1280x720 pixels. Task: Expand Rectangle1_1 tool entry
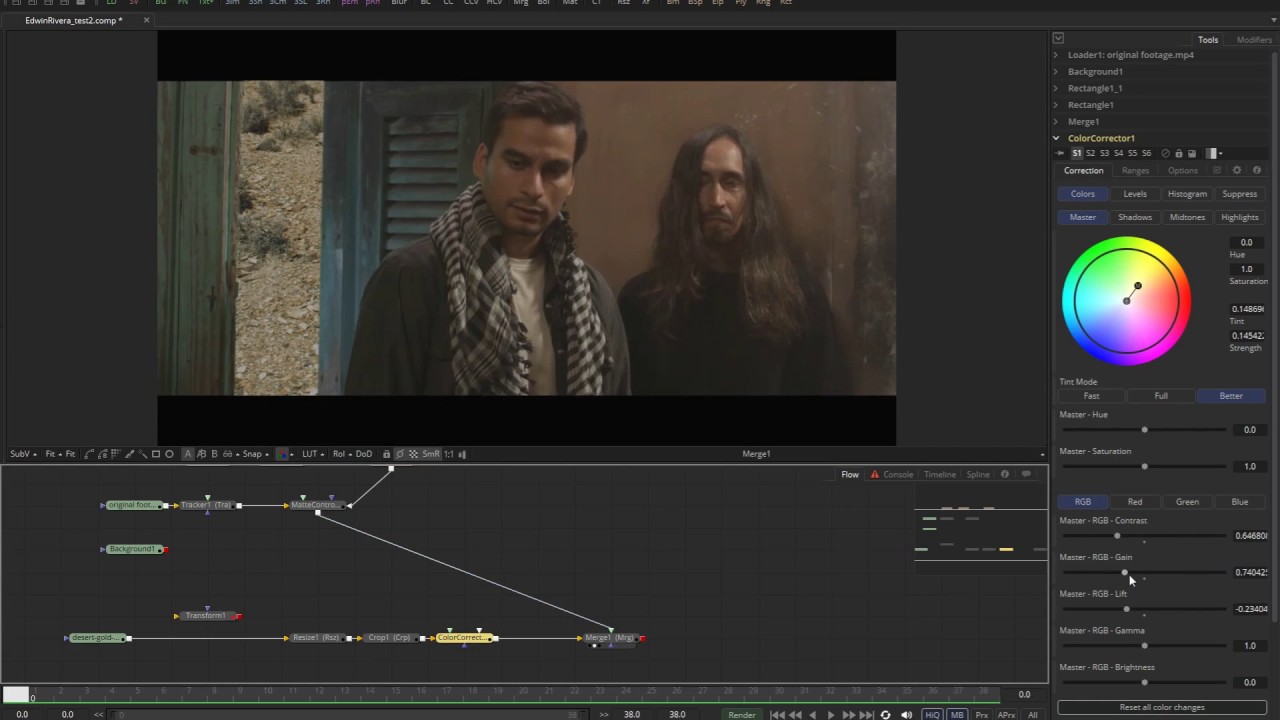[x=1056, y=88]
